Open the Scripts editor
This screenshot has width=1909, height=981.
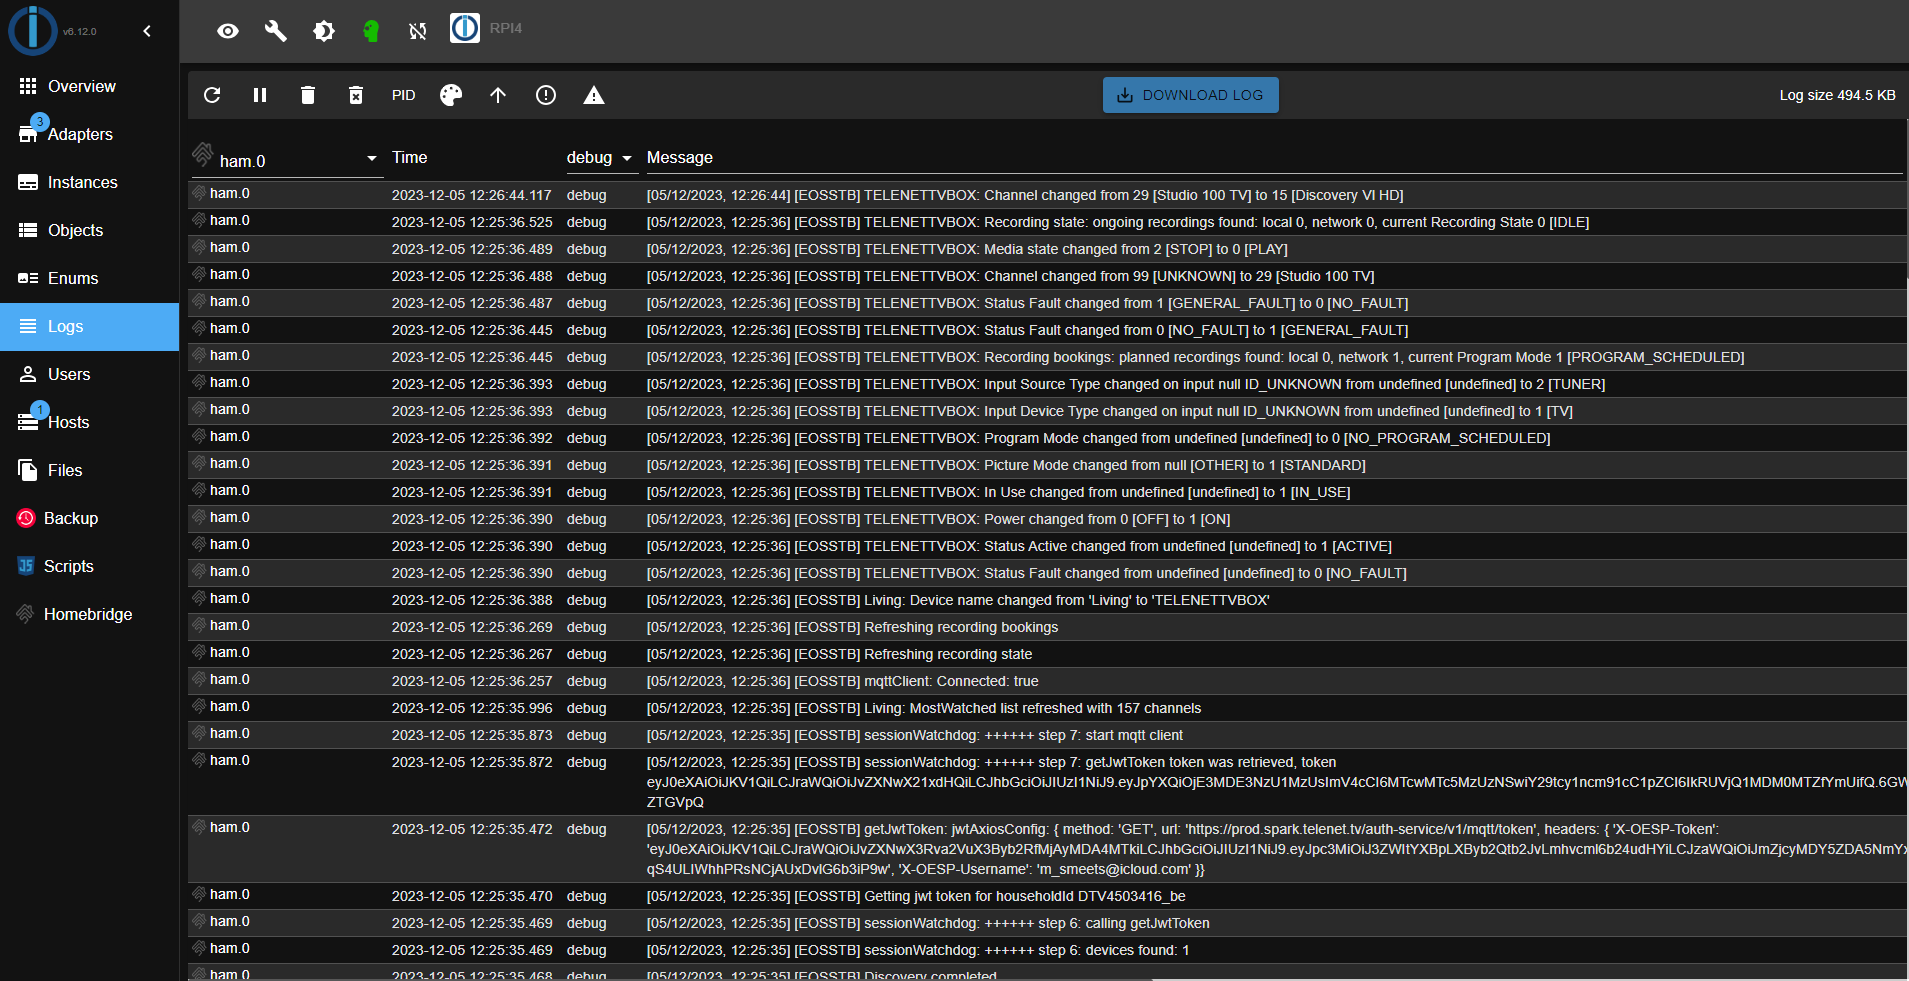[89, 566]
